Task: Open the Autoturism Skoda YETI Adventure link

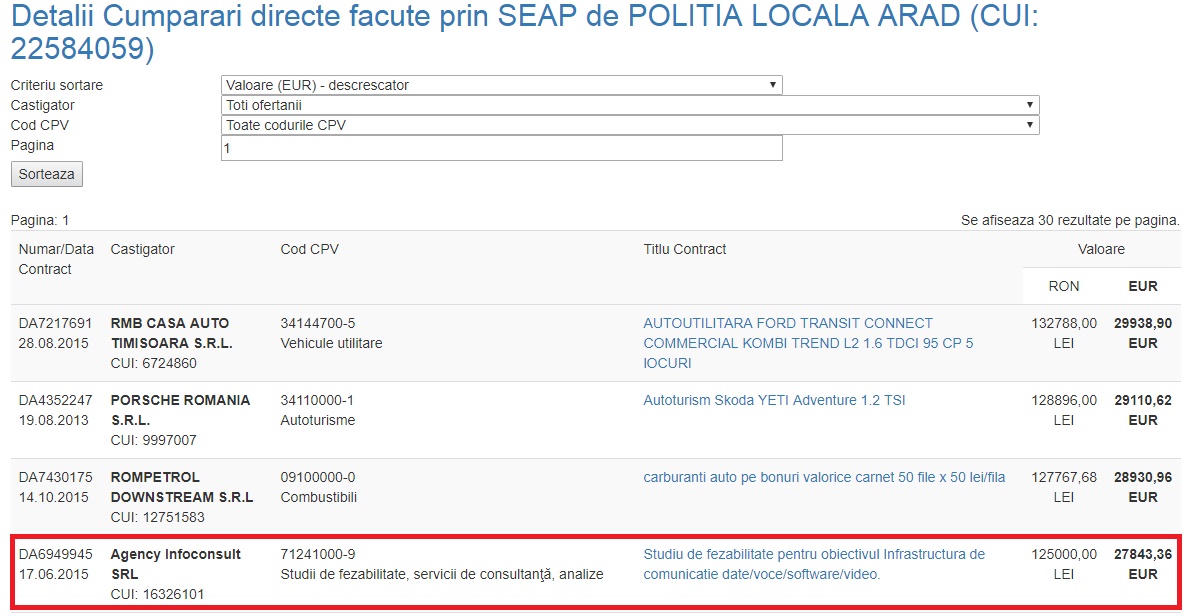Action: click(x=774, y=400)
